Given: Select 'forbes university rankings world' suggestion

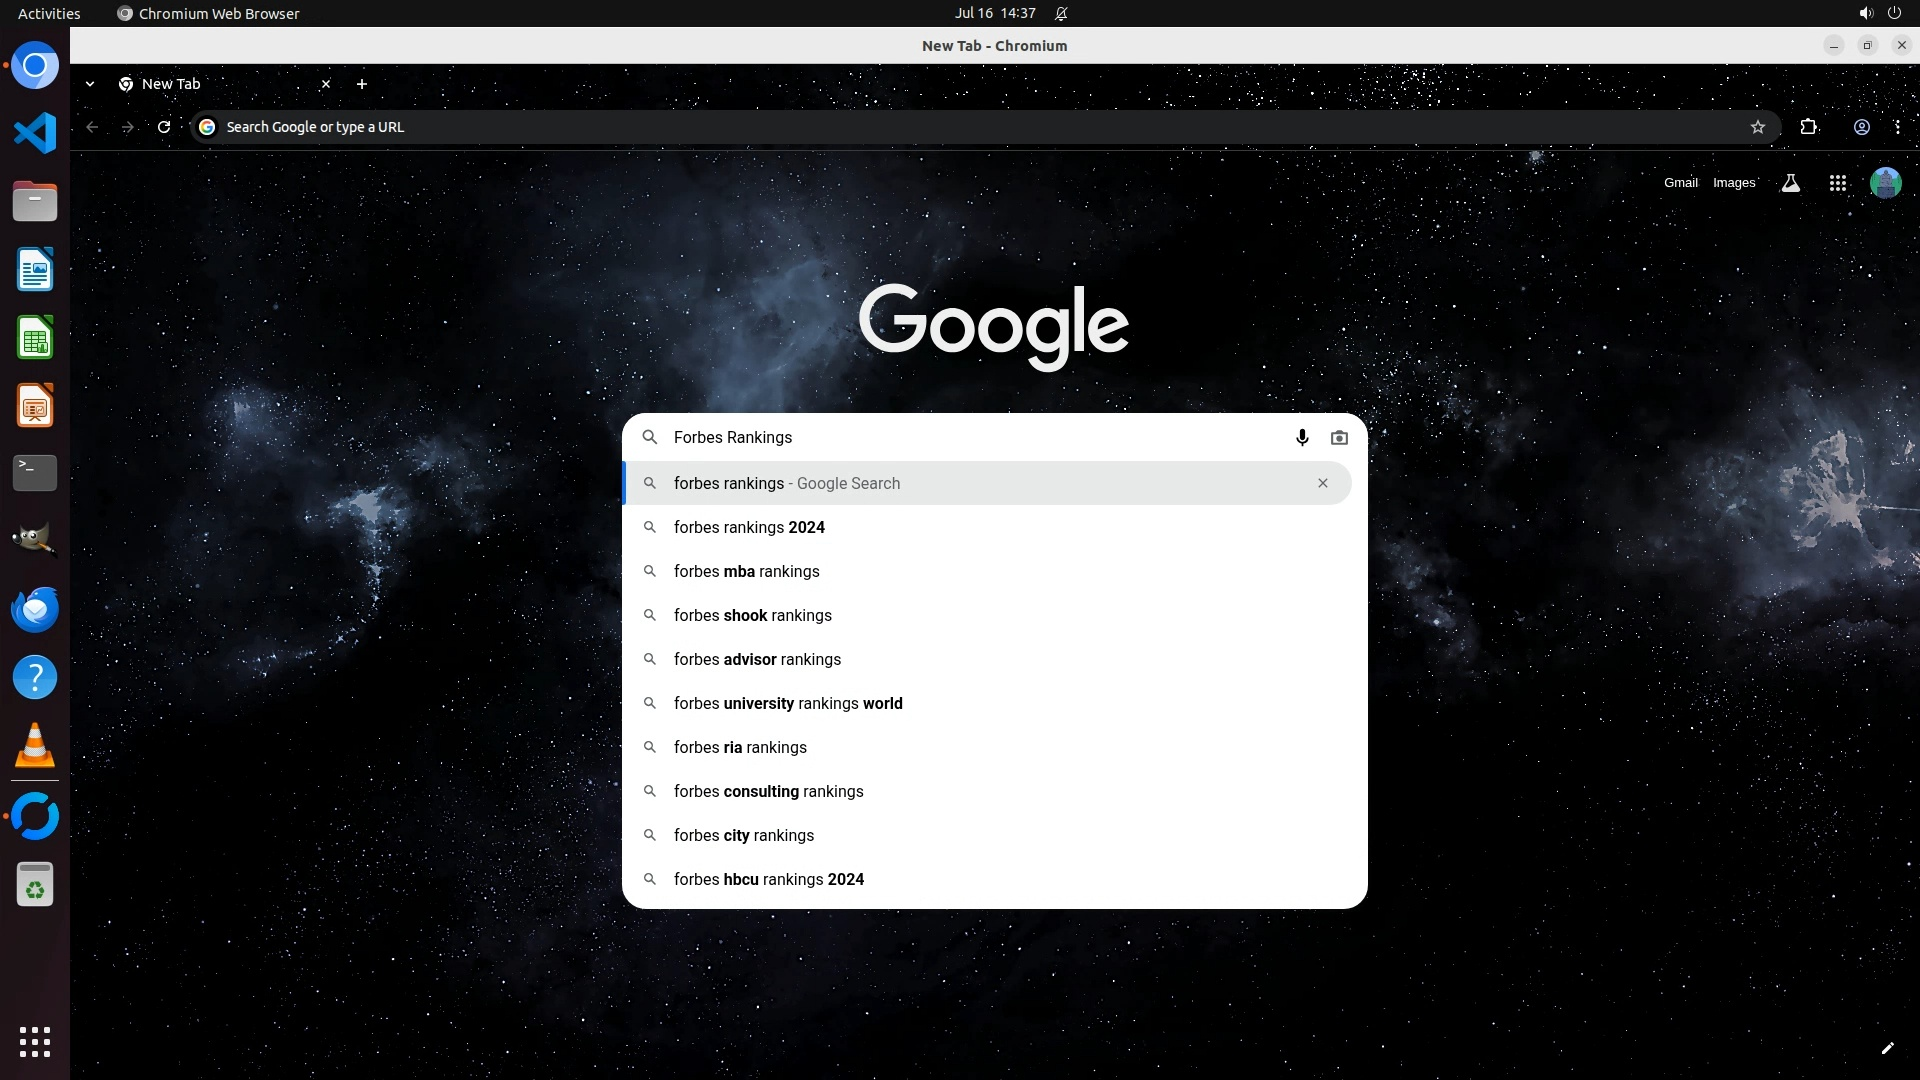Looking at the screenshot, I should [x=787, y=703].
